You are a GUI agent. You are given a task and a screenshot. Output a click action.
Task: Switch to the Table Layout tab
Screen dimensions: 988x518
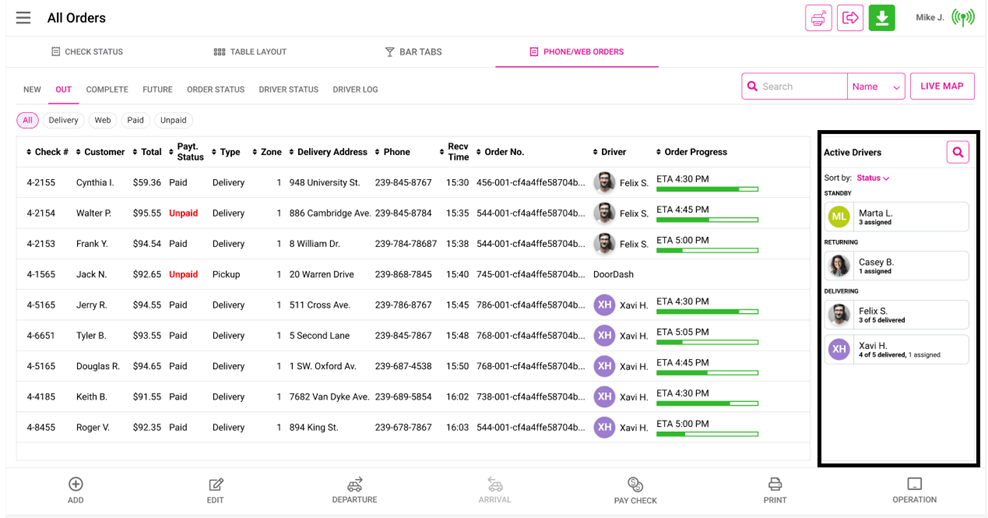click(x=250, y=52)
